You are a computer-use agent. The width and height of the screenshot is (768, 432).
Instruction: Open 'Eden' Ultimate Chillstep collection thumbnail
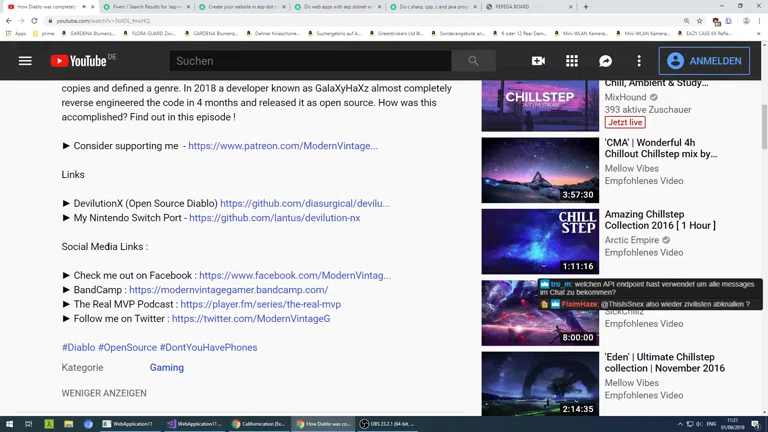(x=540, y=384)
